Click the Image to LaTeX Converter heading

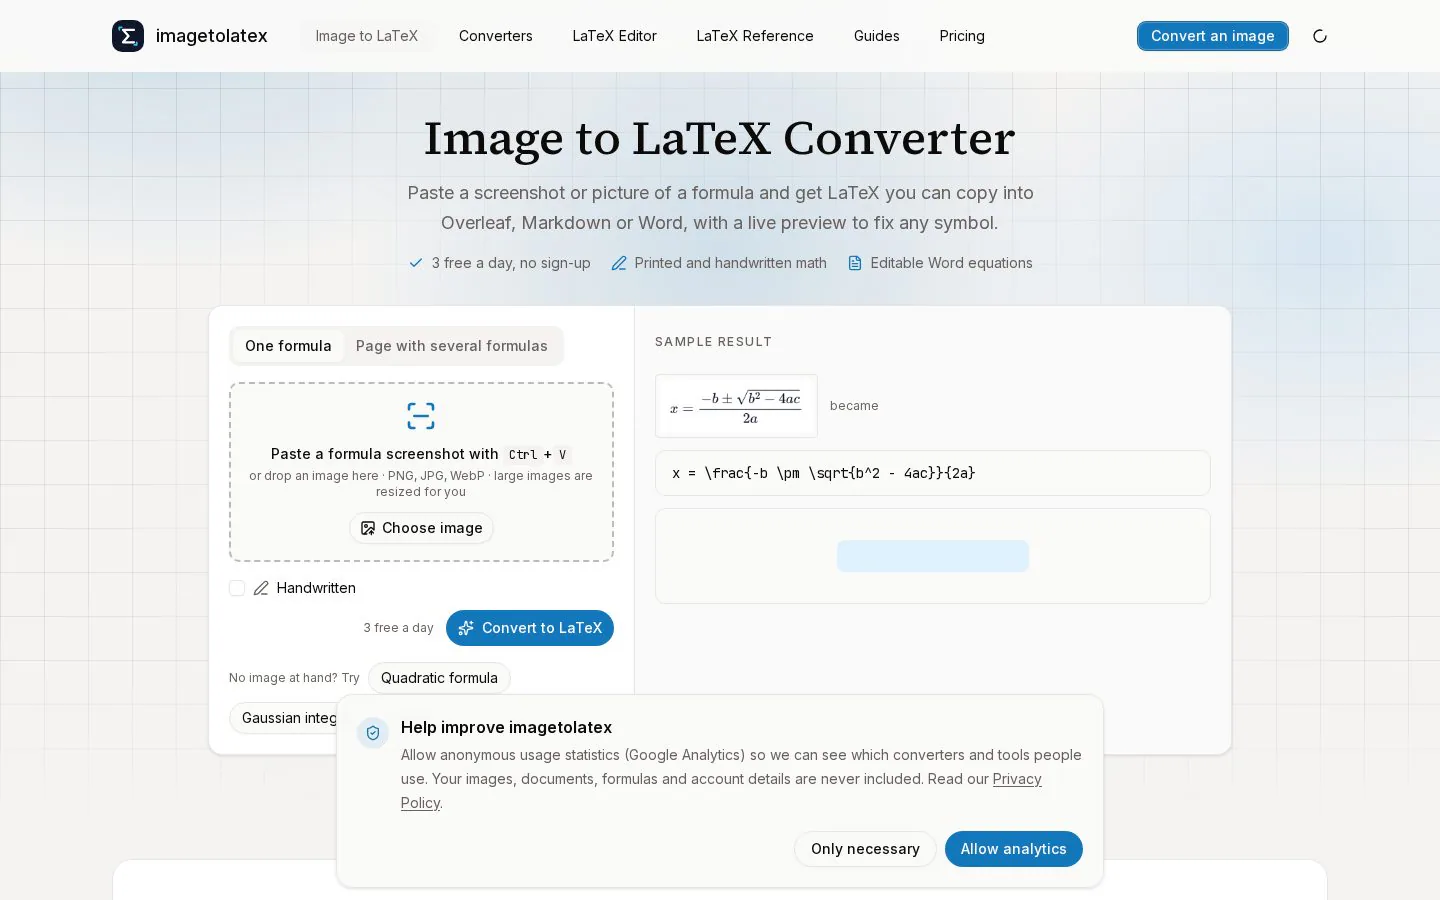point(720,138)
